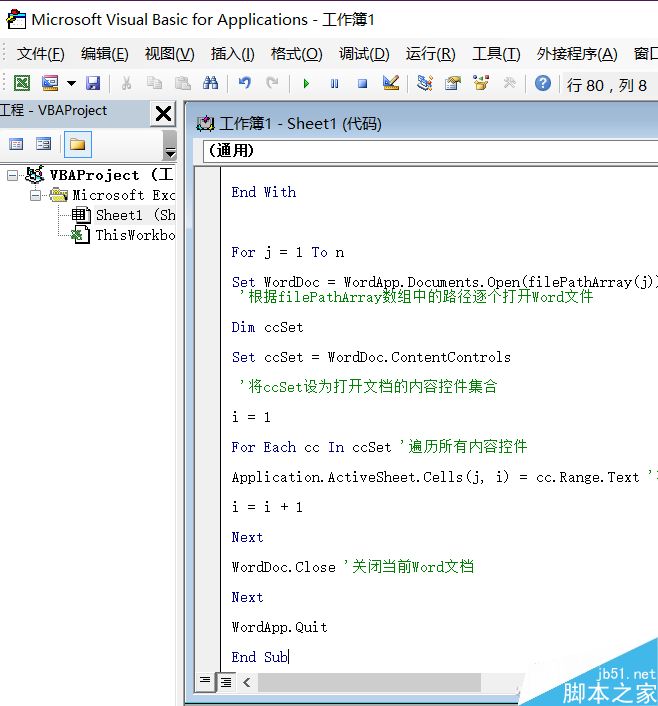This screenshot has width=658, height=706.
Task: Click the horizontal scrollbar left arrow
Action: (x=246, y=682)
